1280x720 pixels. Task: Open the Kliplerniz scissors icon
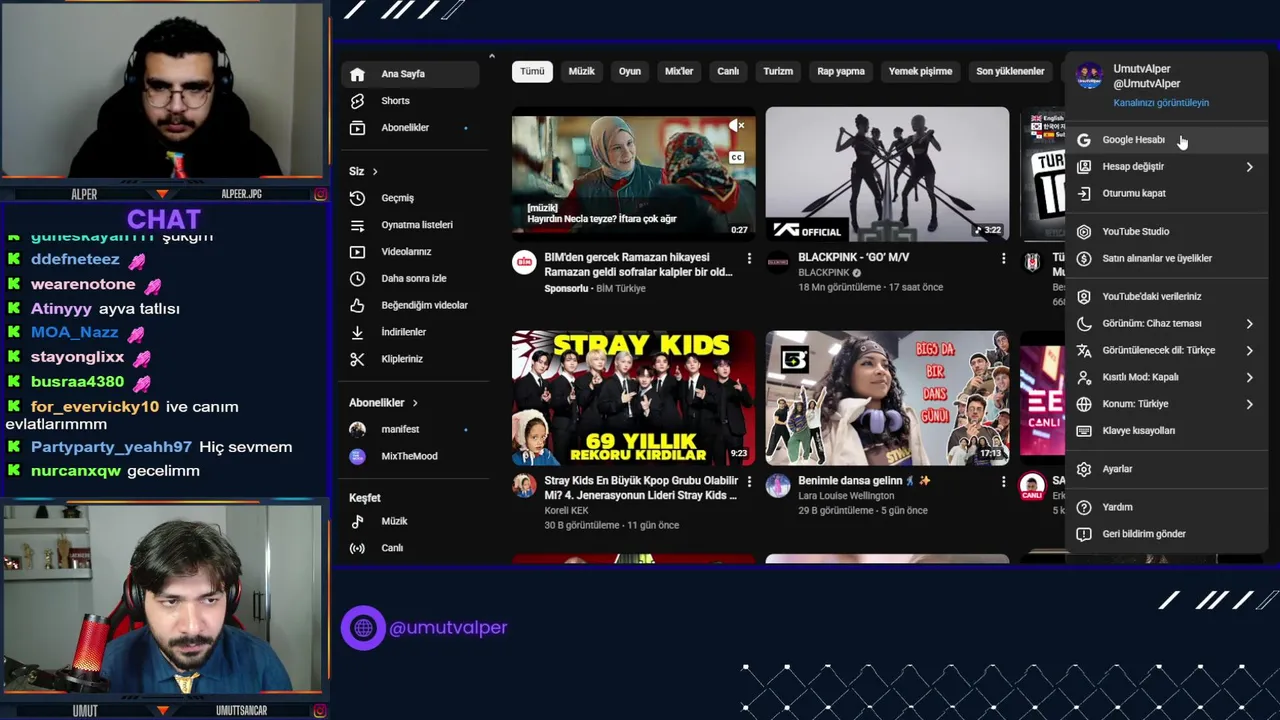pos(358,359)
